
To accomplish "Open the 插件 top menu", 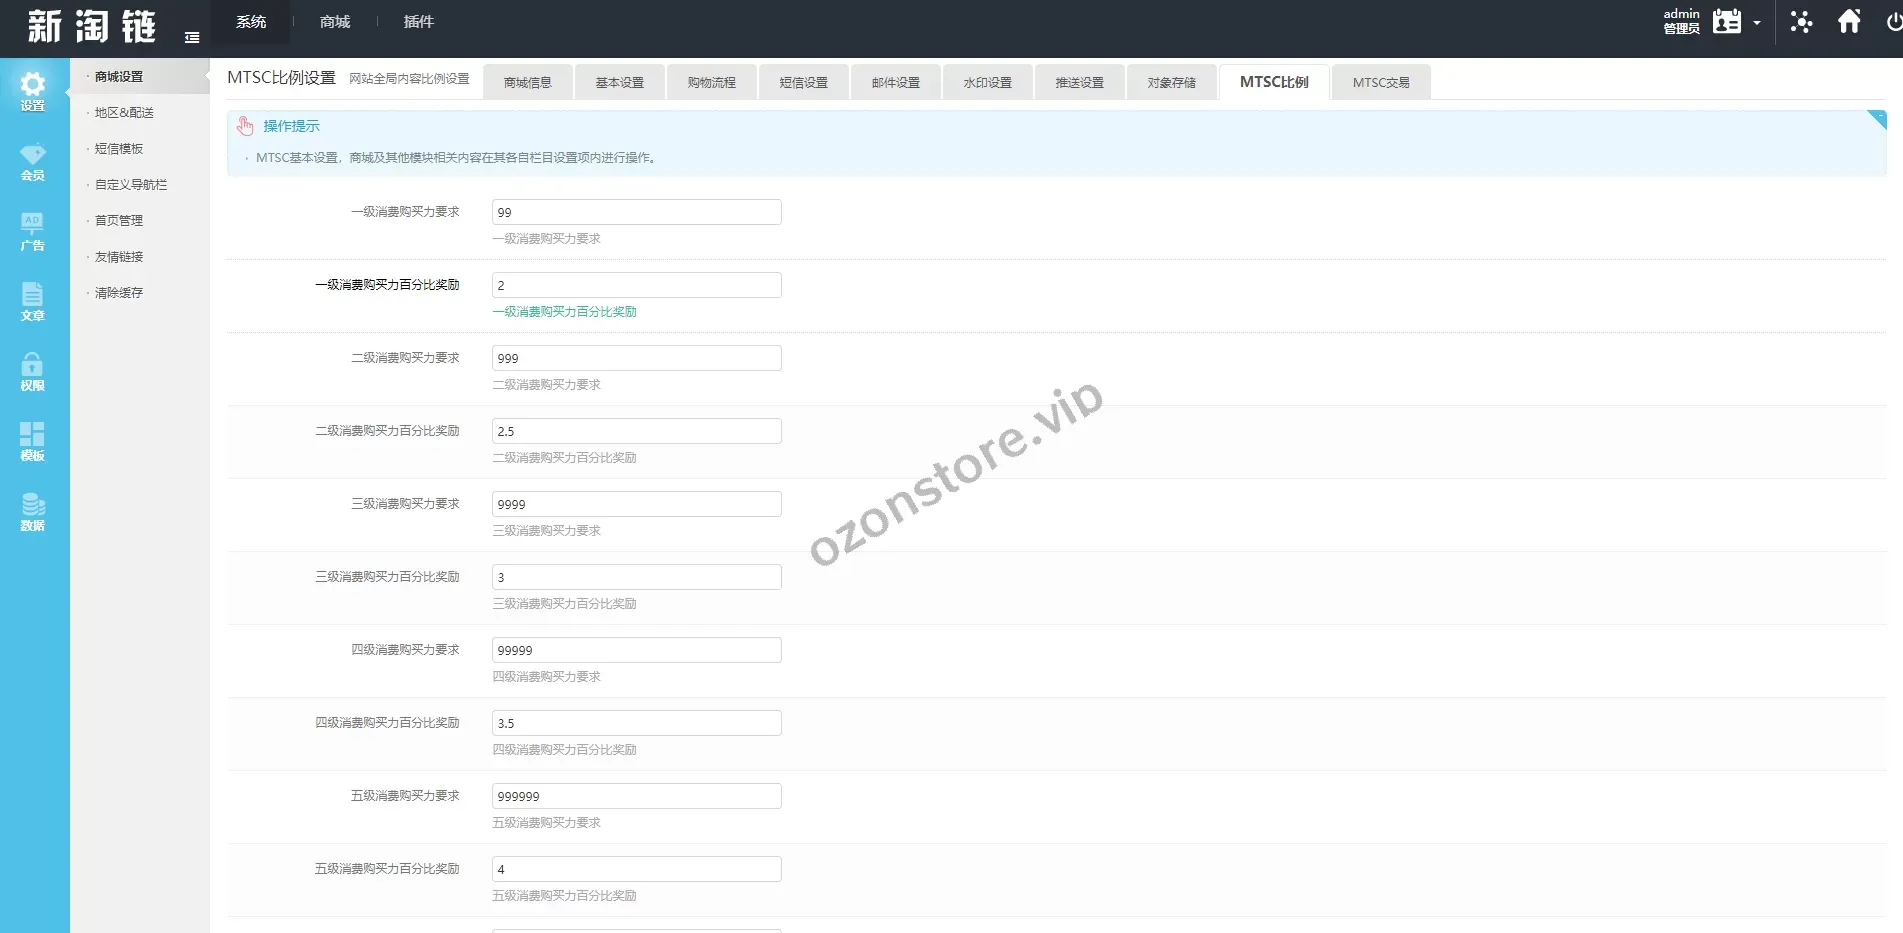I will pos(418,22).
